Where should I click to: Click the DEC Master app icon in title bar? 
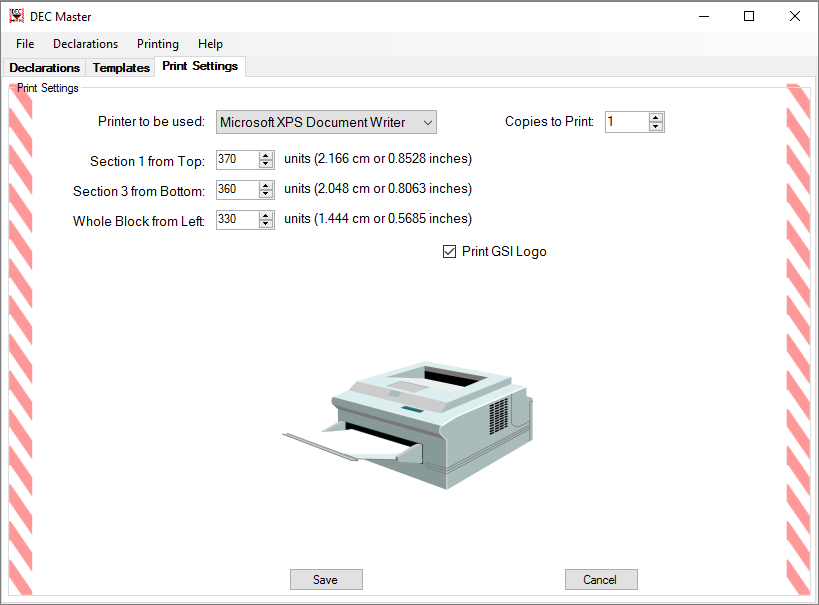coord(17,16)
